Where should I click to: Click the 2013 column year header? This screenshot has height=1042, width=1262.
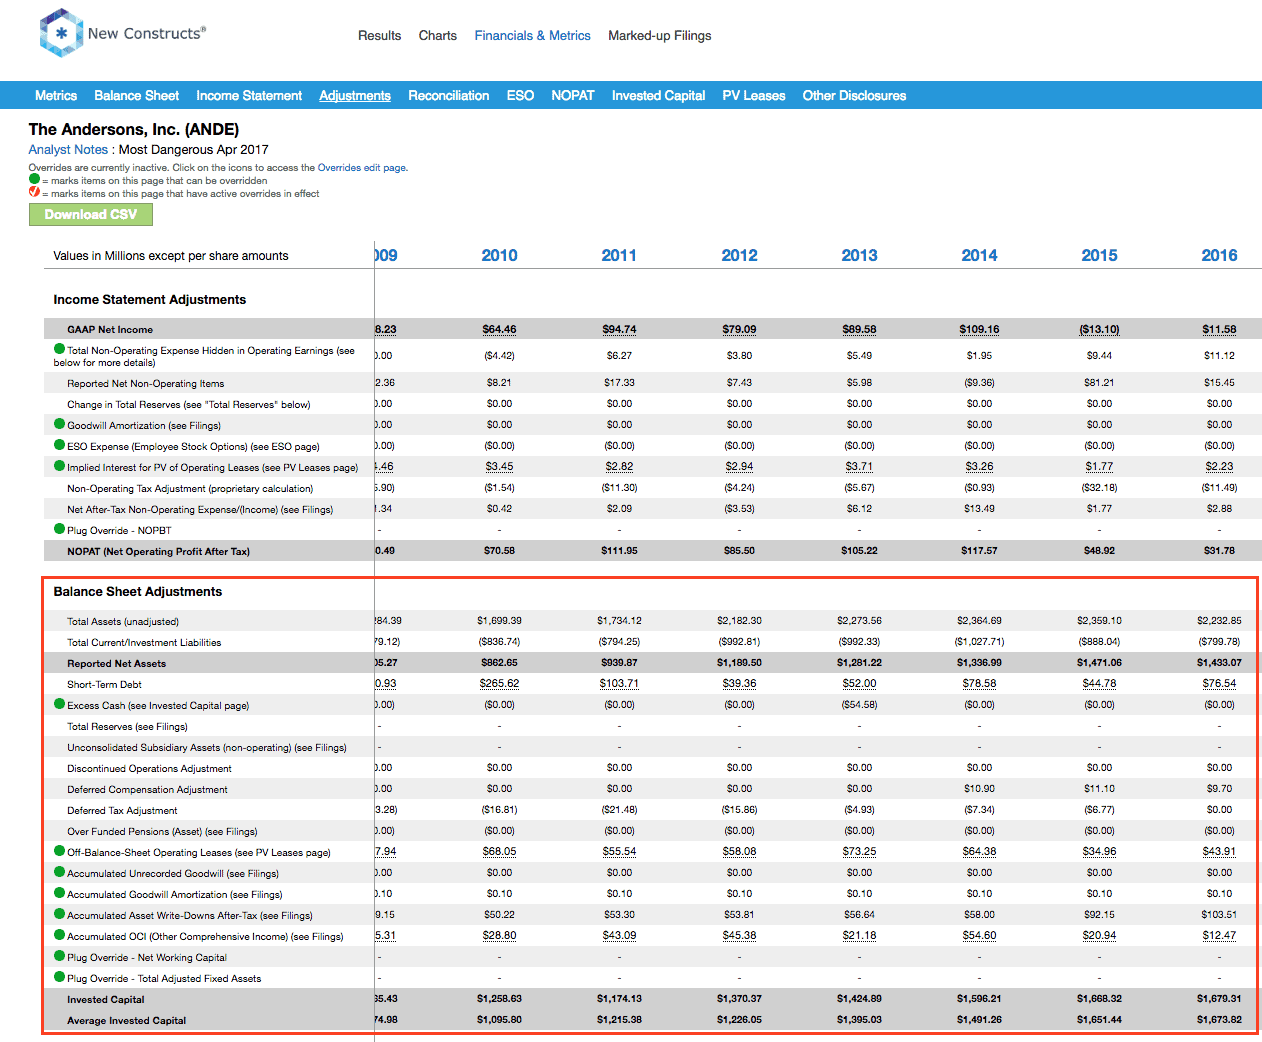point(860,256)
